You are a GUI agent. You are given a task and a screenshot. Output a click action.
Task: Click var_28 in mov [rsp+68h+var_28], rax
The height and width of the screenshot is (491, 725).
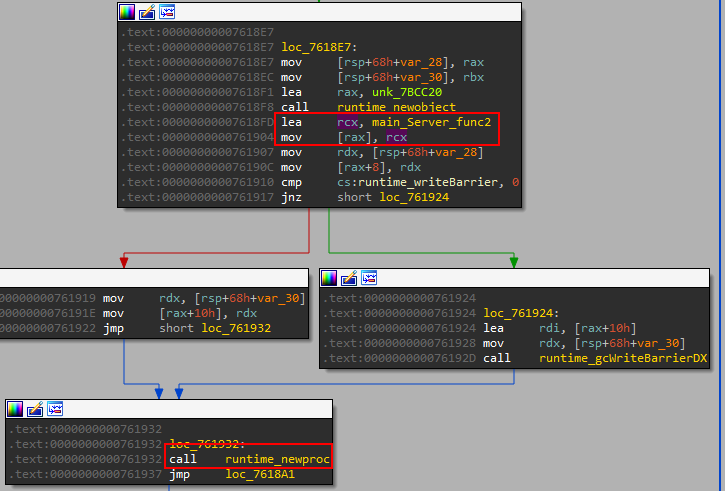click(x=421, y=62)
